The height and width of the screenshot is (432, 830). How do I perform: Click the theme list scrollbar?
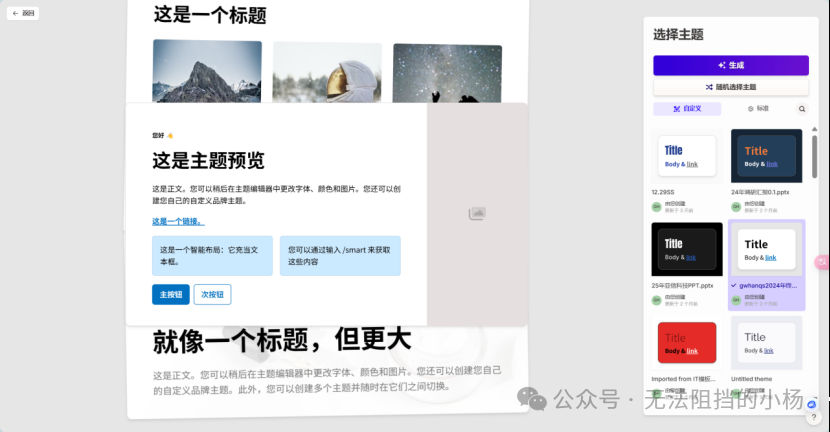click(x=814, y=154)
